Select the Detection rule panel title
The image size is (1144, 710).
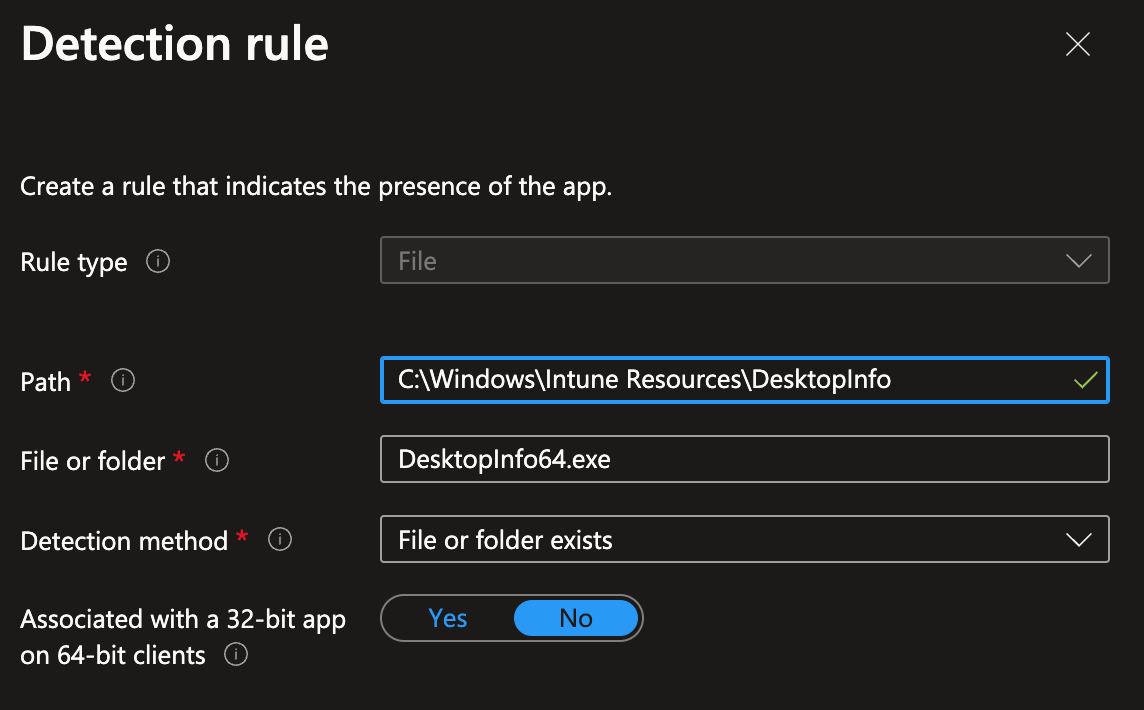(x=174, y=43)
